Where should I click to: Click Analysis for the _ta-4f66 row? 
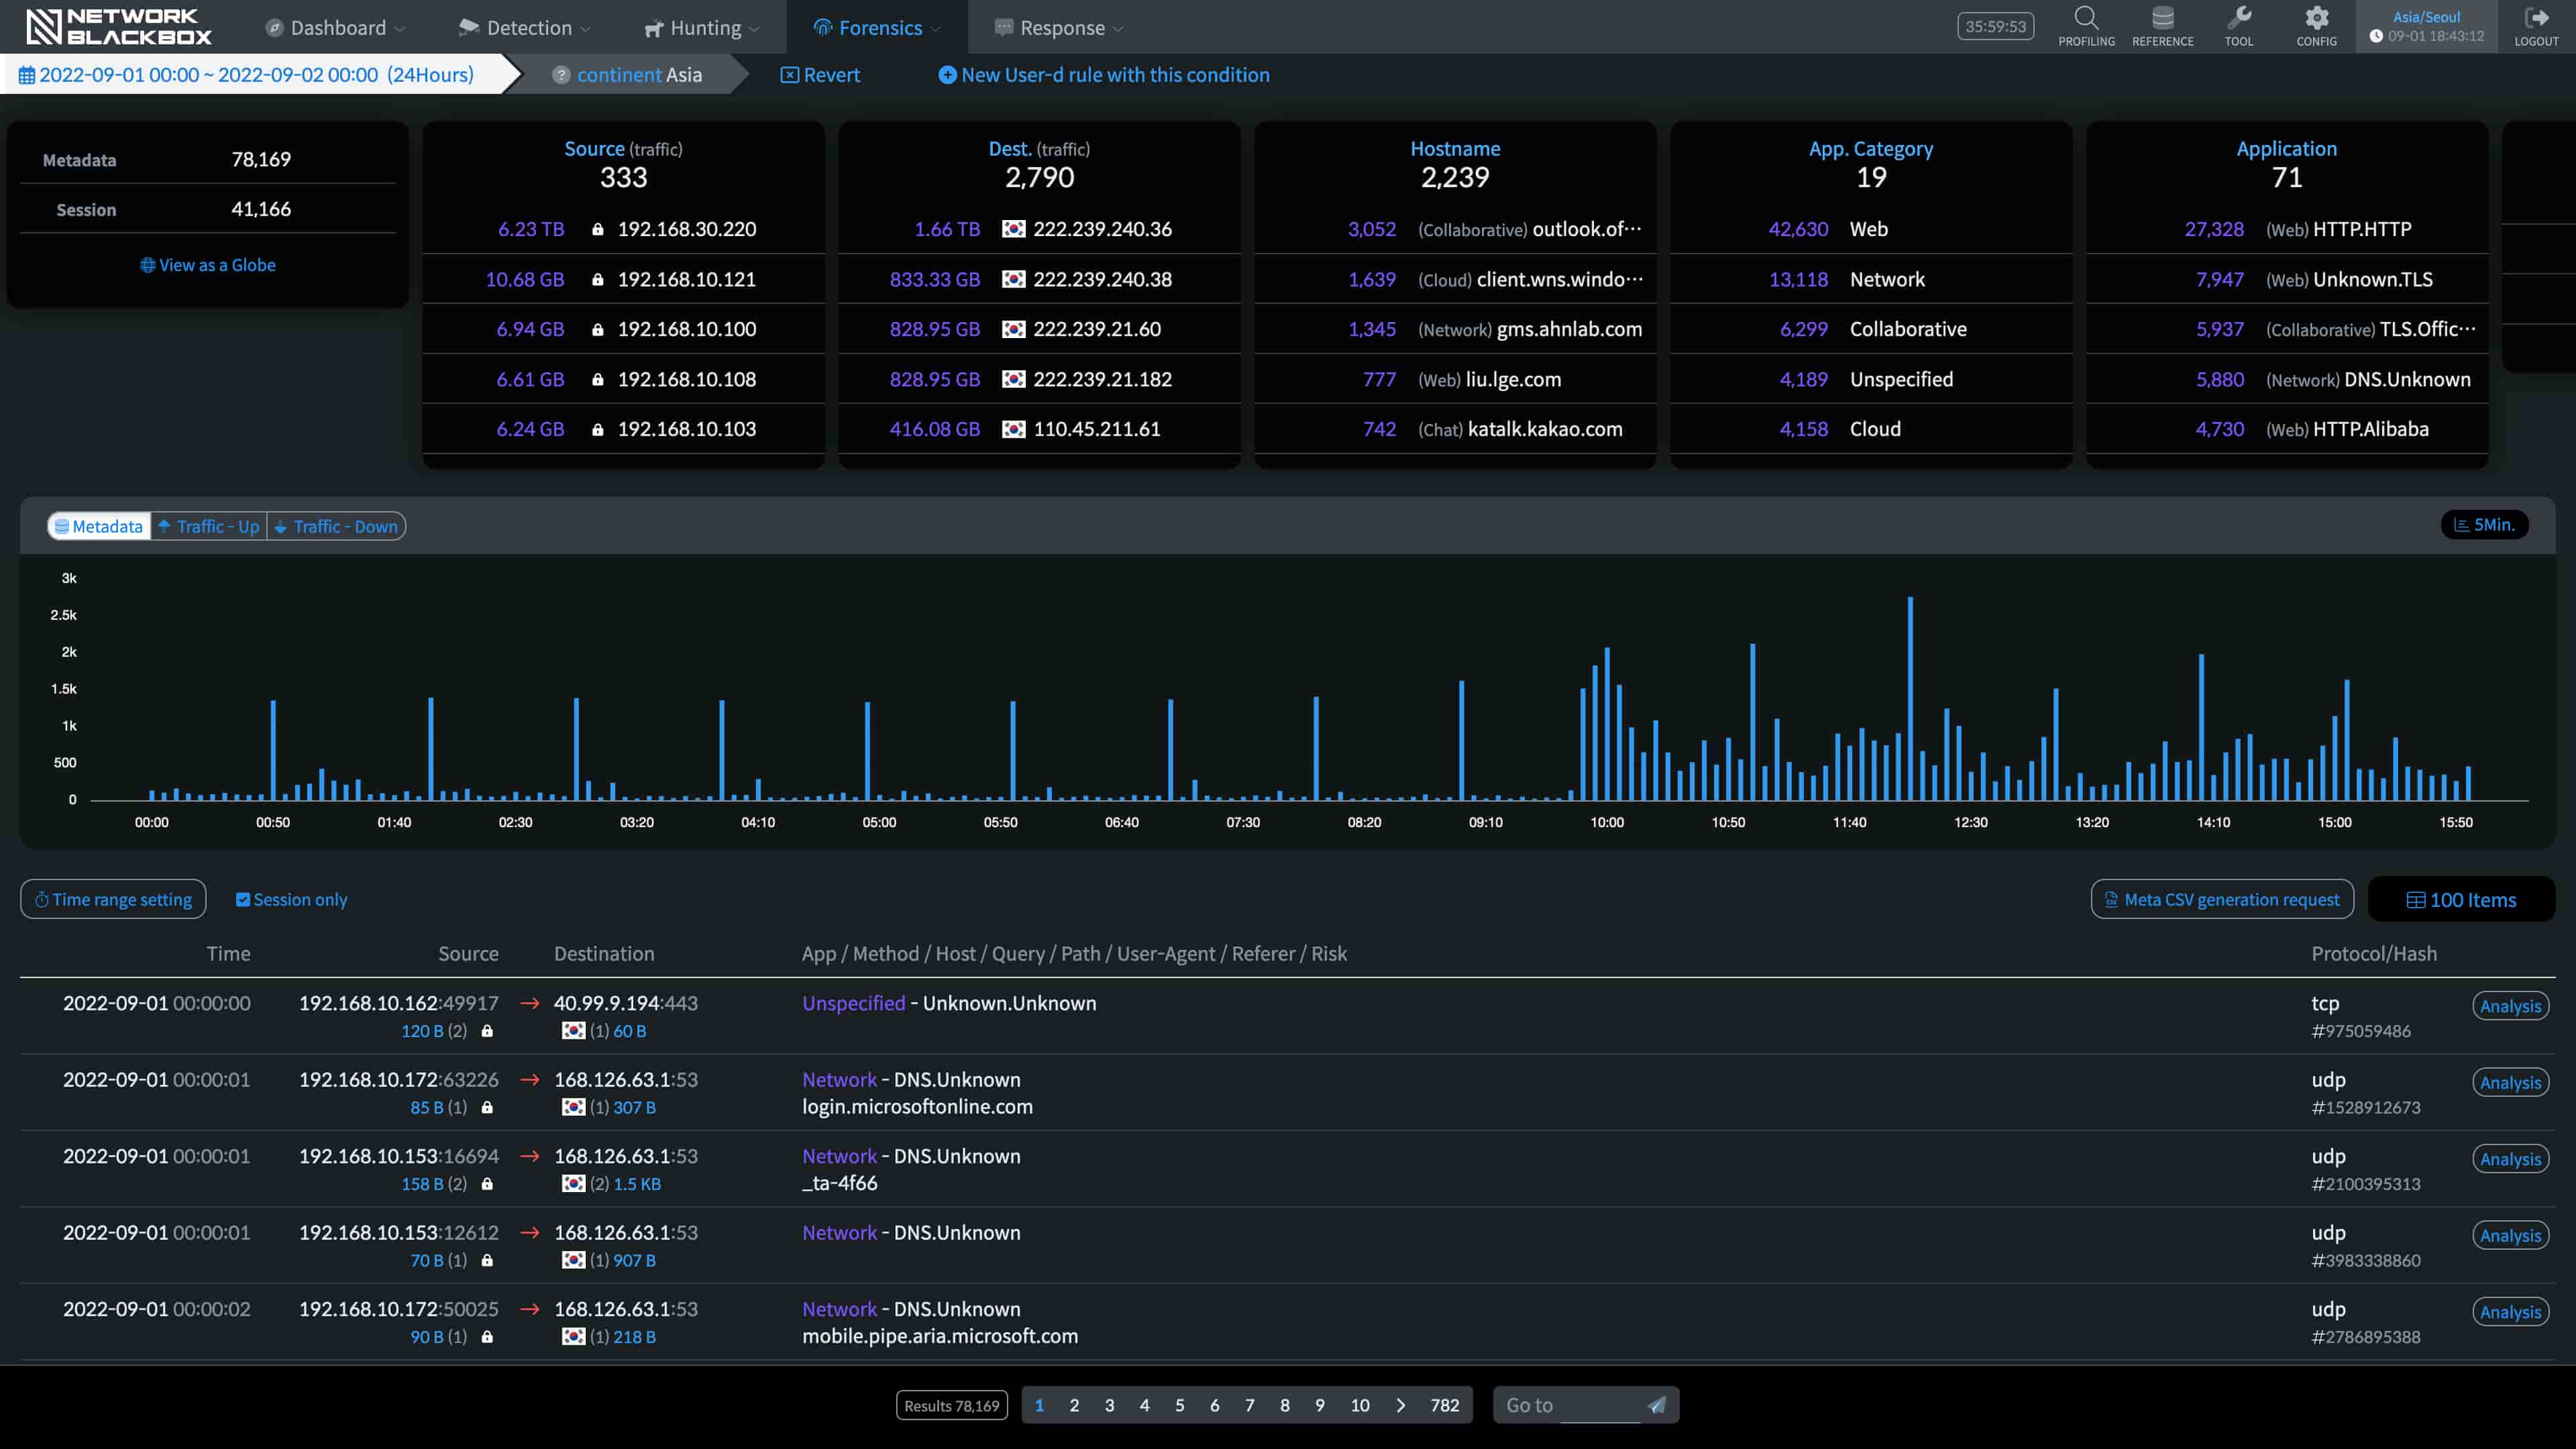2510,1159
